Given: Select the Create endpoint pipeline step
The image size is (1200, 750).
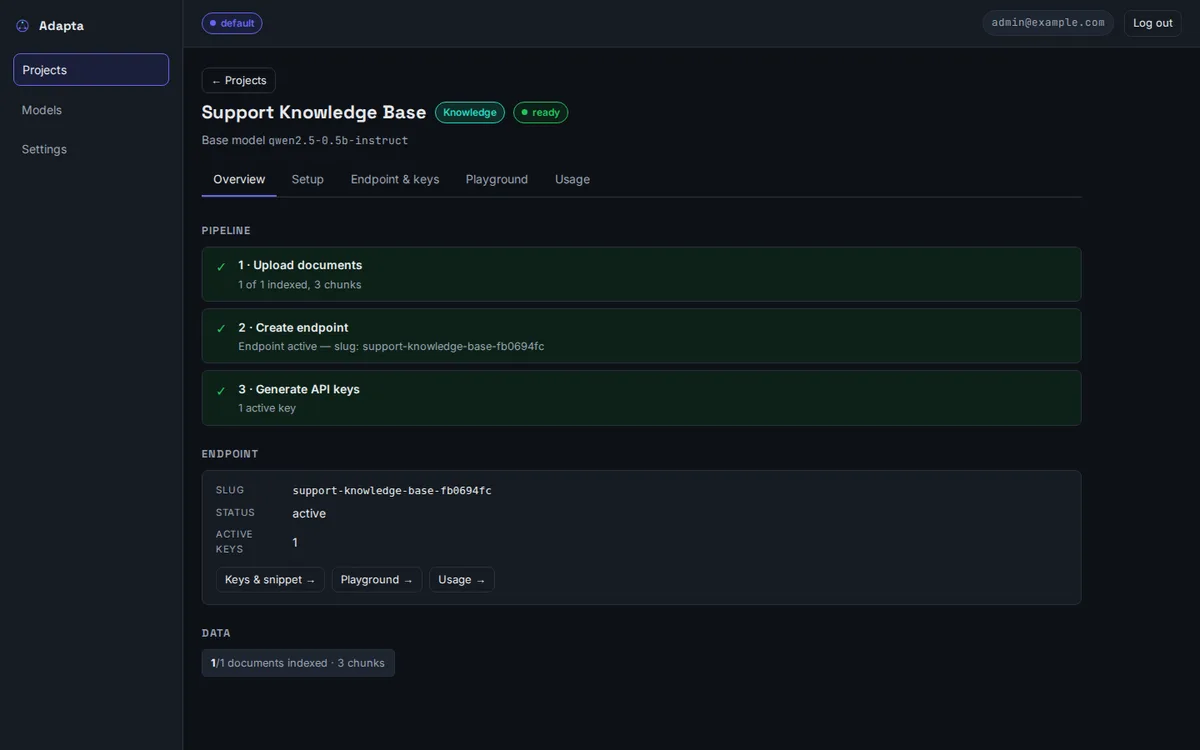Looking at the screenshot, I should 641,336.
